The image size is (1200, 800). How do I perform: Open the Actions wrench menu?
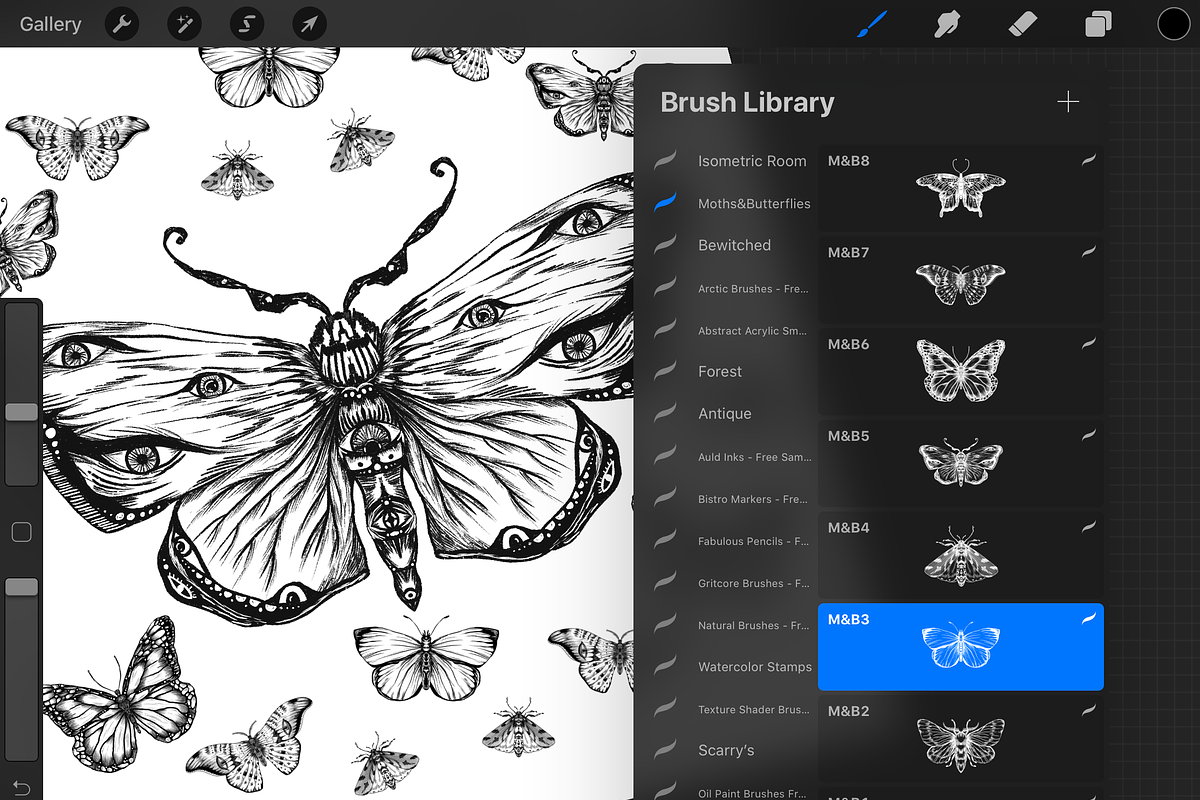(x=122, y=24)
